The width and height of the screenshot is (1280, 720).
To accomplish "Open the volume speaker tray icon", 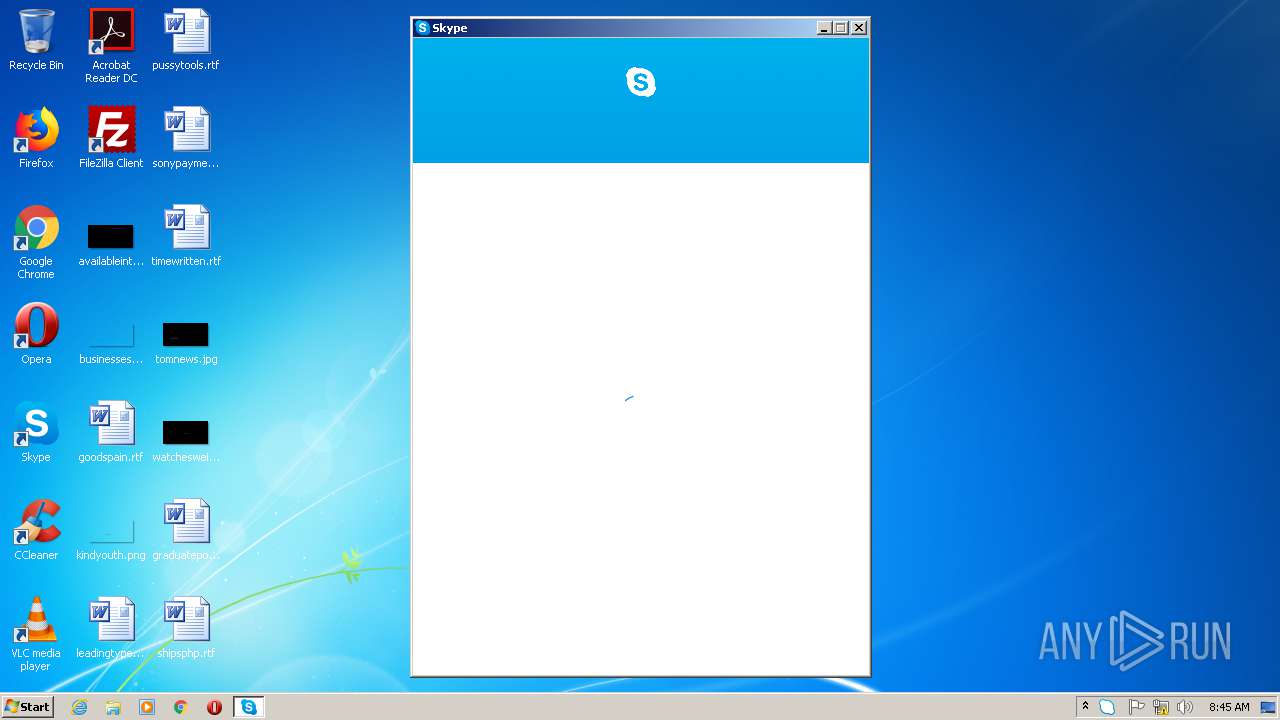I will pos(1185,707).
